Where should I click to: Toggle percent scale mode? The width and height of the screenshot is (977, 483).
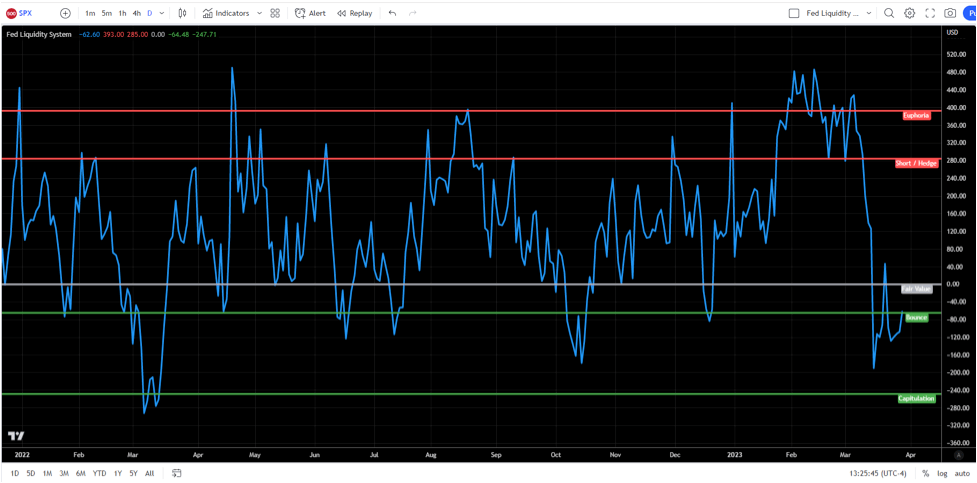[x=925, y=473]
